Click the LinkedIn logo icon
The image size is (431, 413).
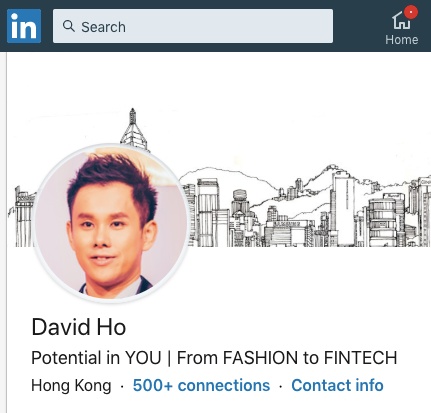[x=24, y=26]
